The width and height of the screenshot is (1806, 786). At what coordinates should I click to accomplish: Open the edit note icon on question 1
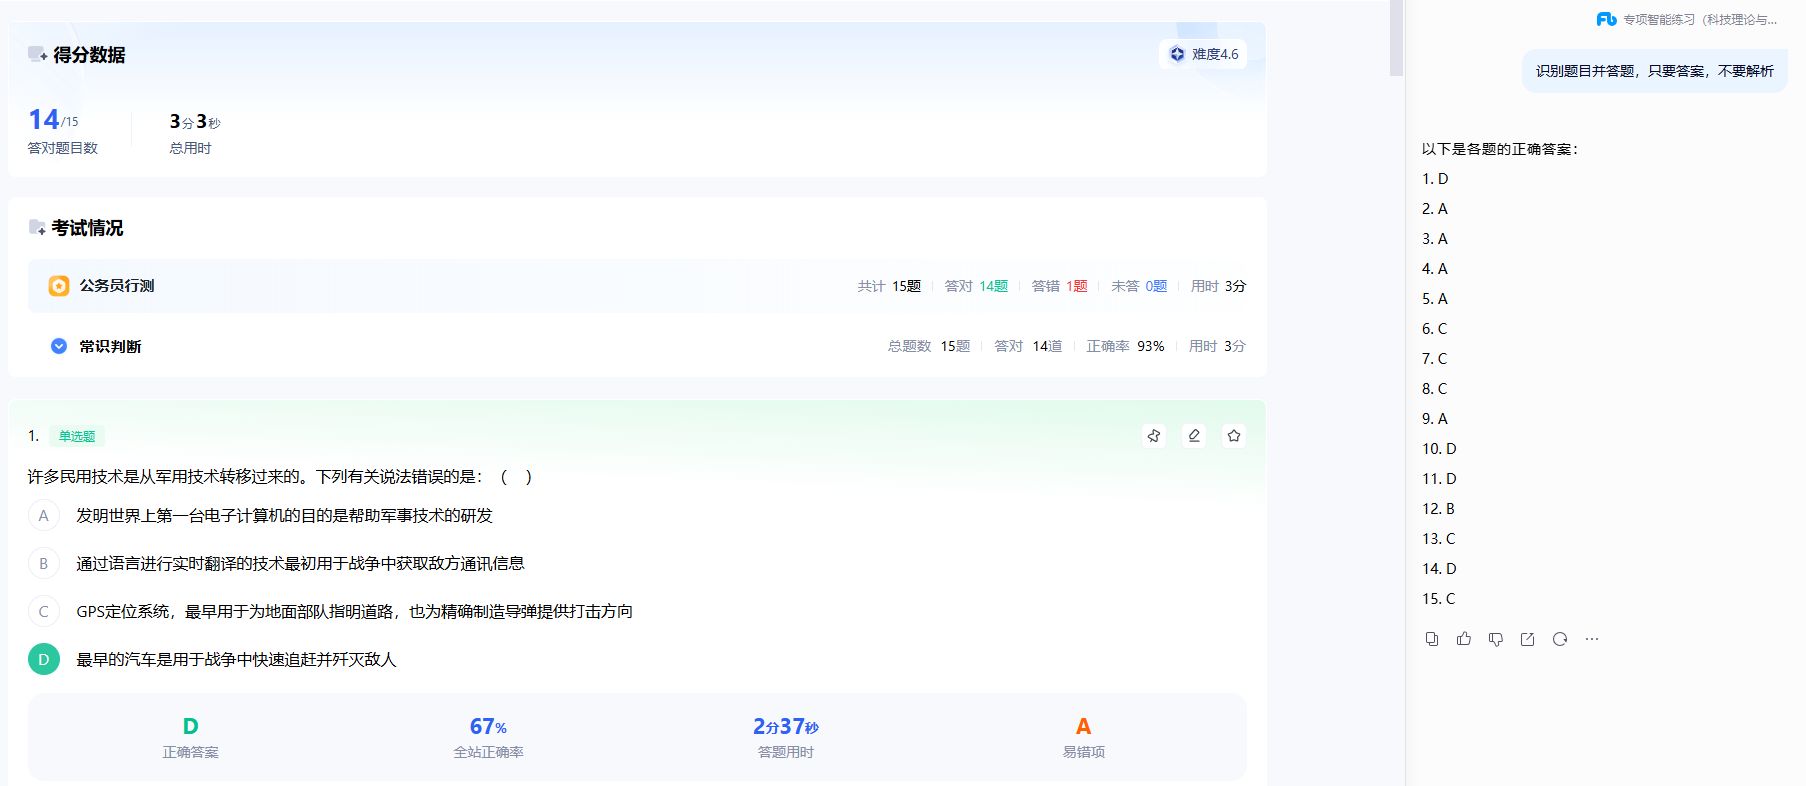[x=1194, y=436]
